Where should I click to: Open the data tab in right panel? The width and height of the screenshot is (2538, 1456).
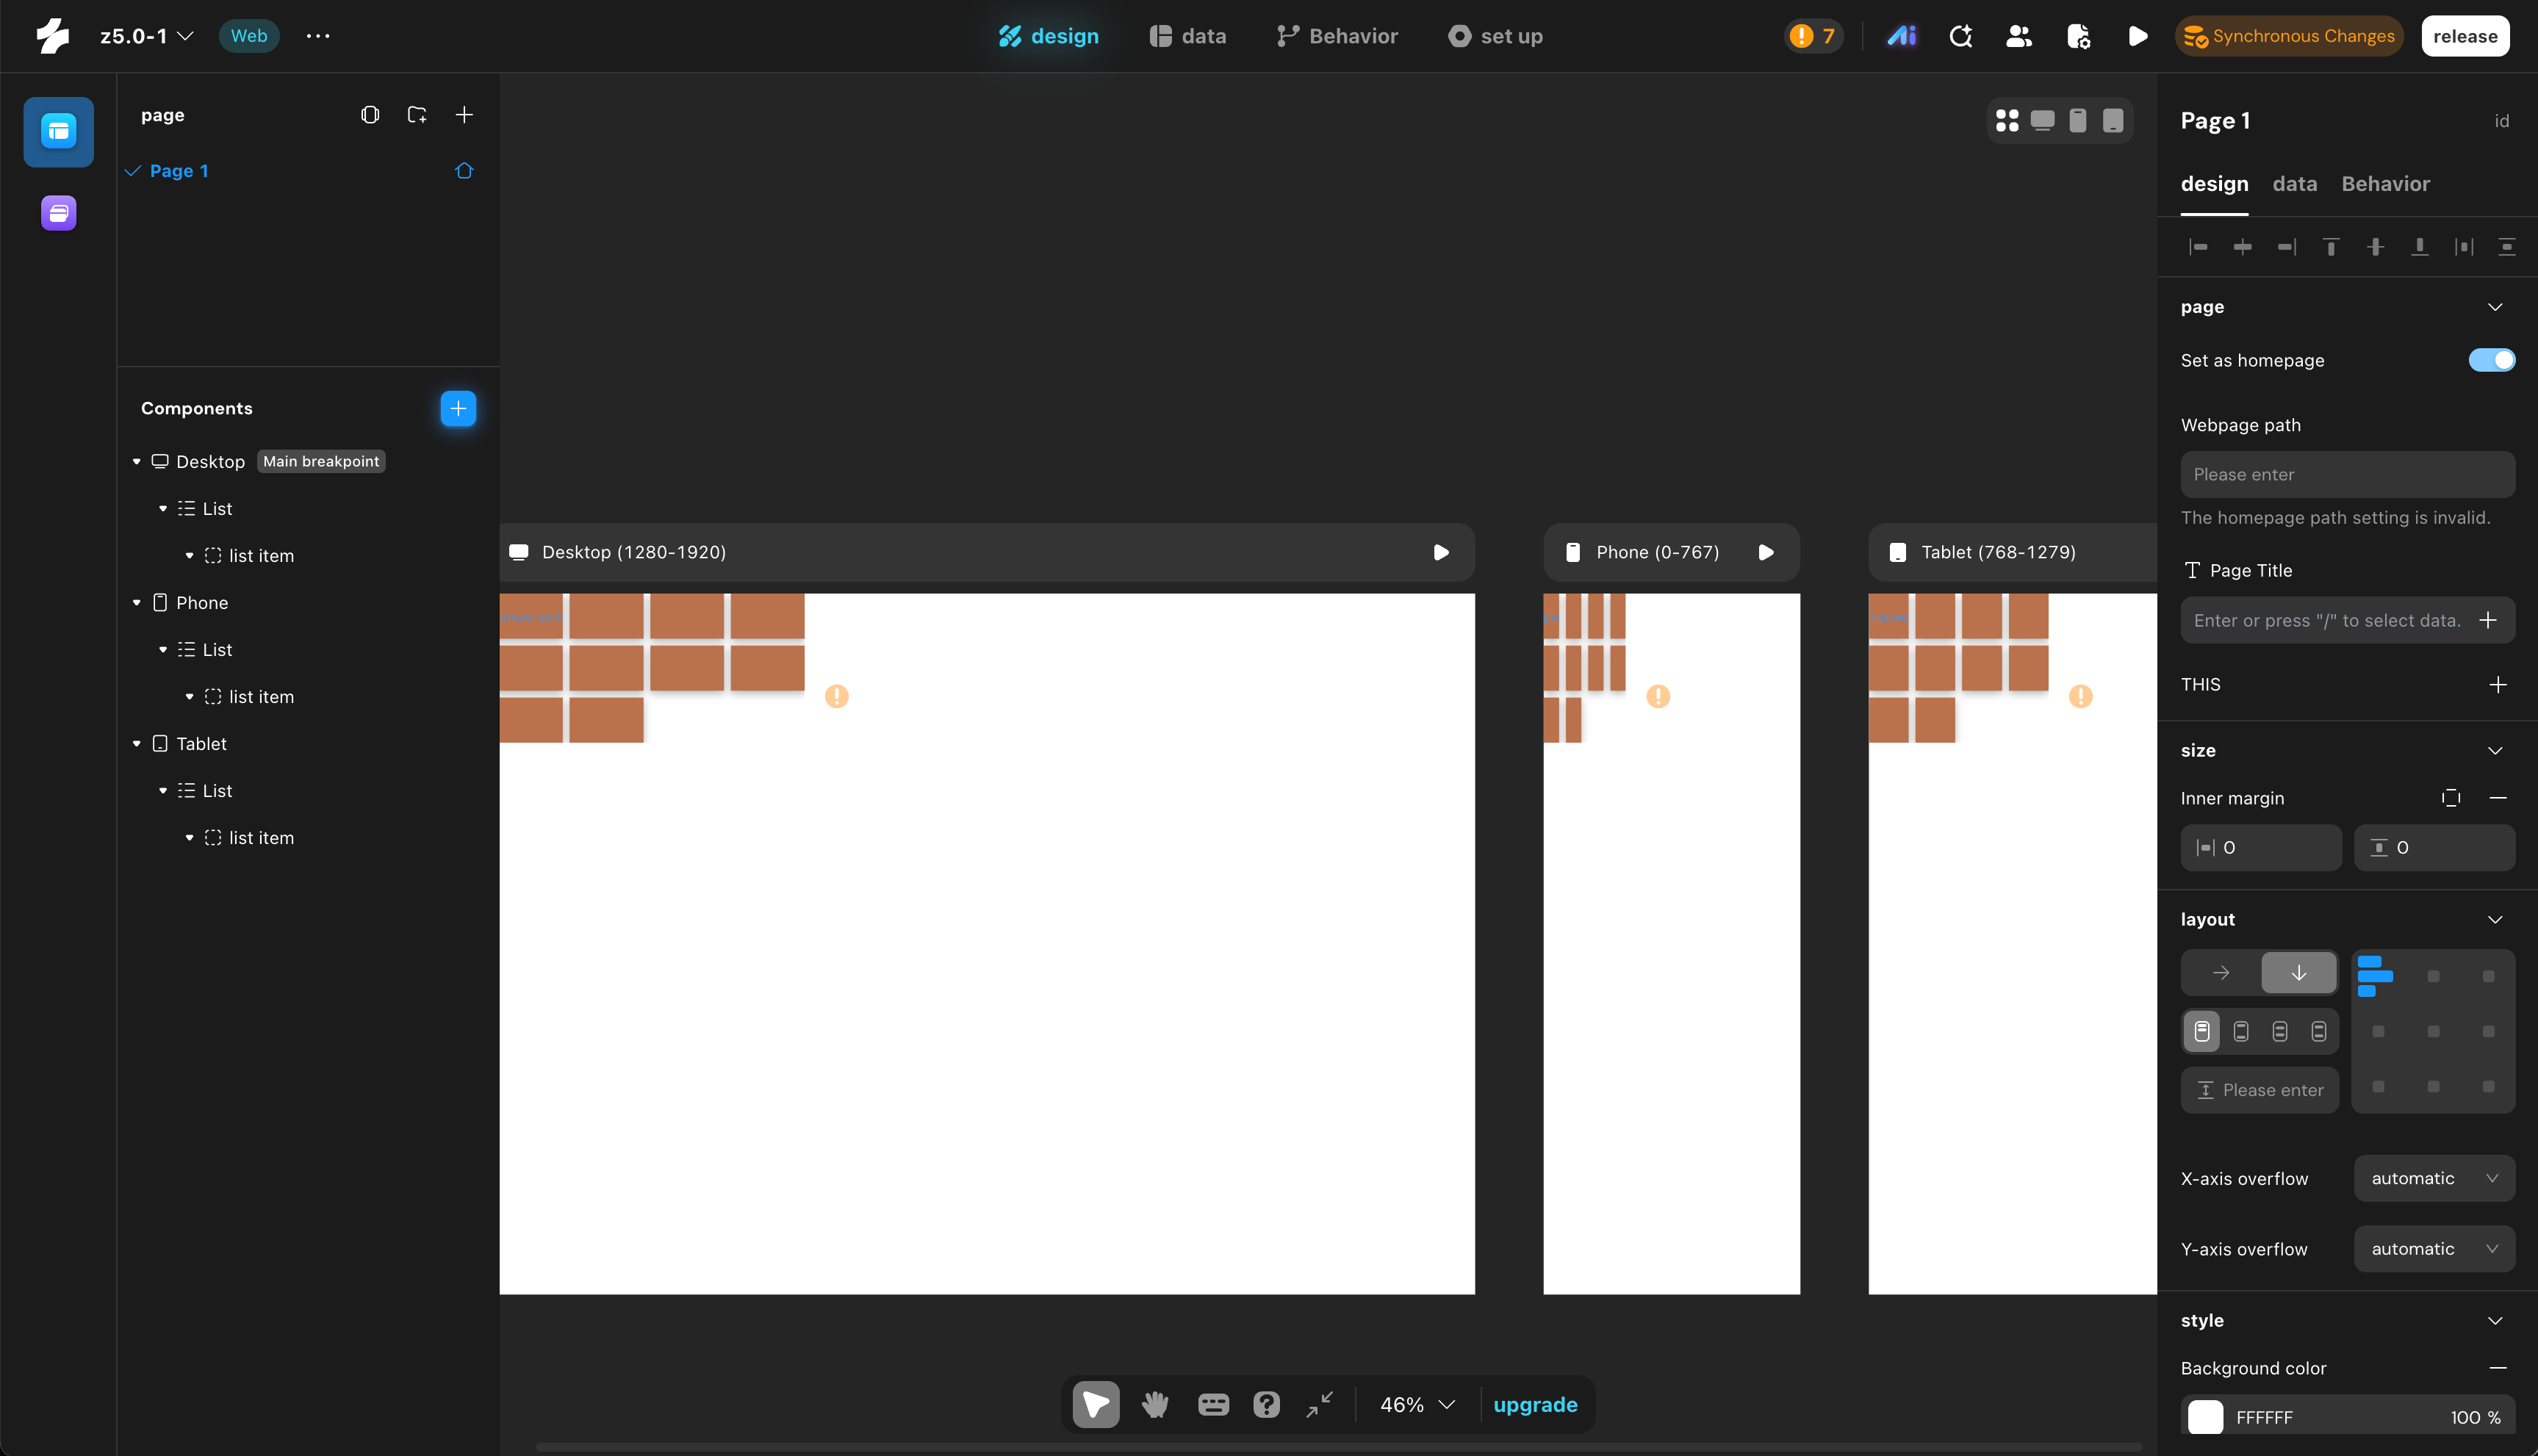2294,184
